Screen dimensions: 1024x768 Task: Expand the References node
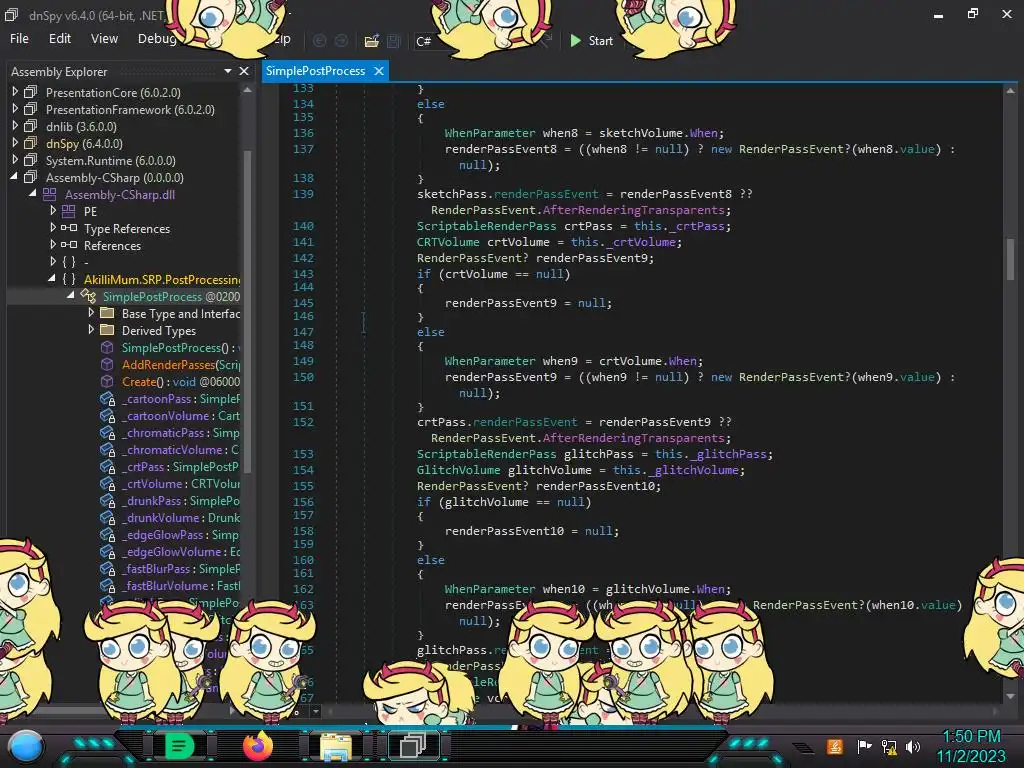tap(53, 245)
